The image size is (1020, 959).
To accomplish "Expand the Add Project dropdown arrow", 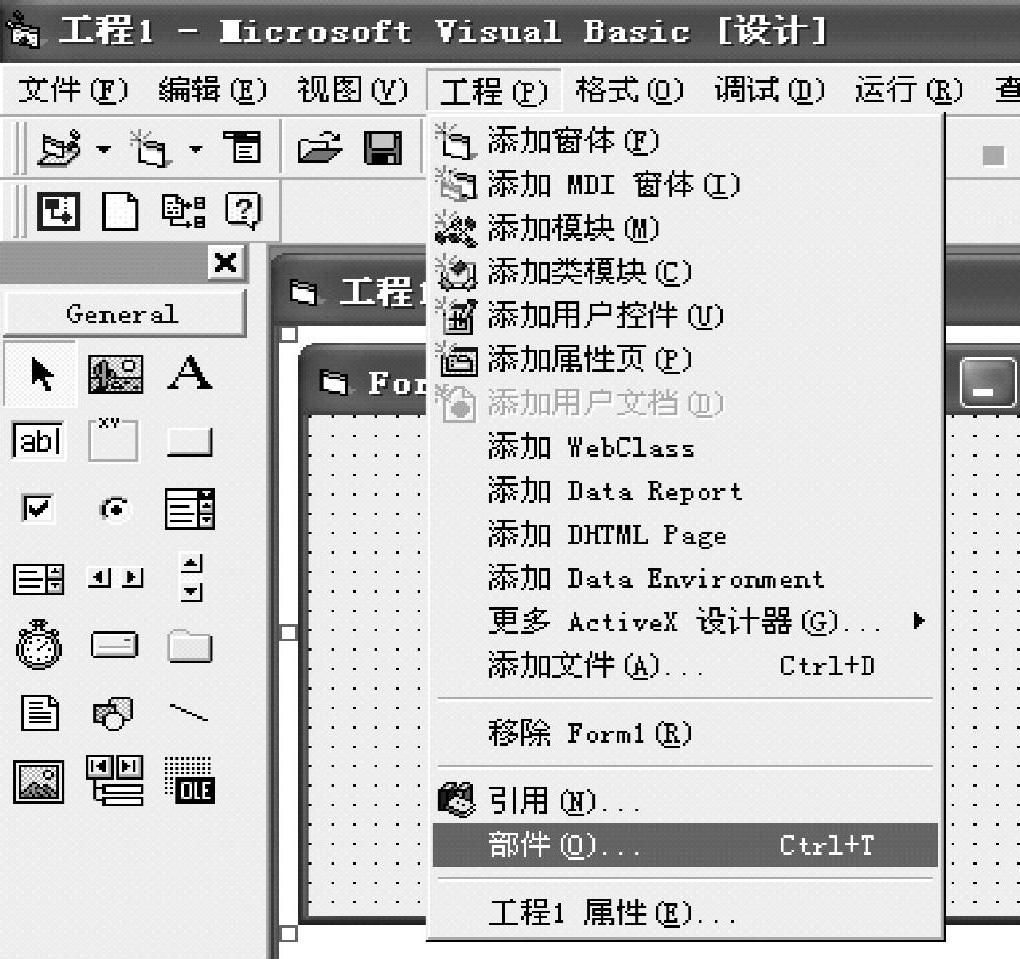I will [x=103, y=149].
